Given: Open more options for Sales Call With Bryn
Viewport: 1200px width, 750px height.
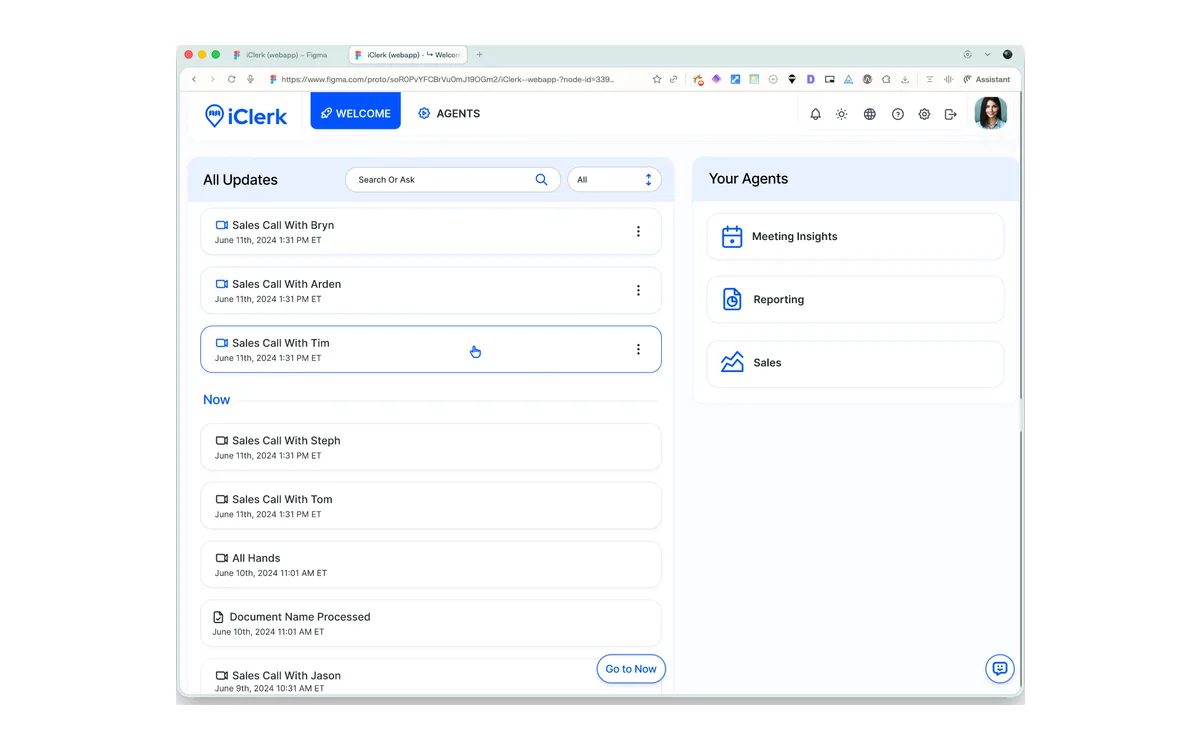Looking at the screenshot, I should [x=638, y=232].
